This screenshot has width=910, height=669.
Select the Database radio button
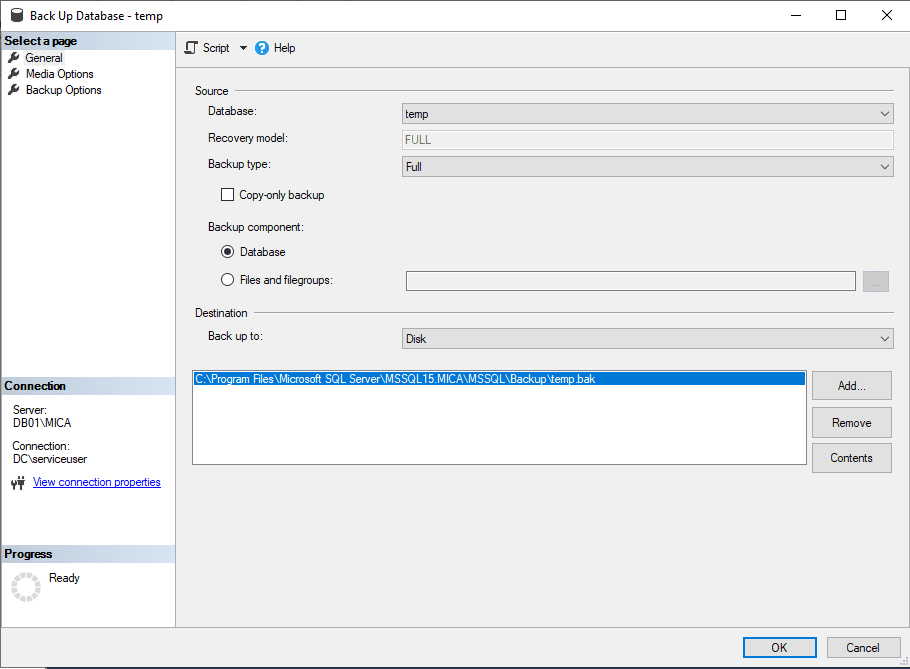click(227, 252)
